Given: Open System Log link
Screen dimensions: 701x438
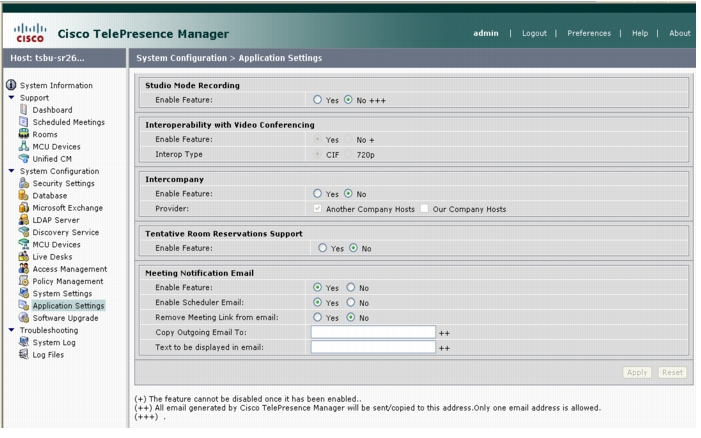Looking at the screenshot, I should tap(54, 342).
